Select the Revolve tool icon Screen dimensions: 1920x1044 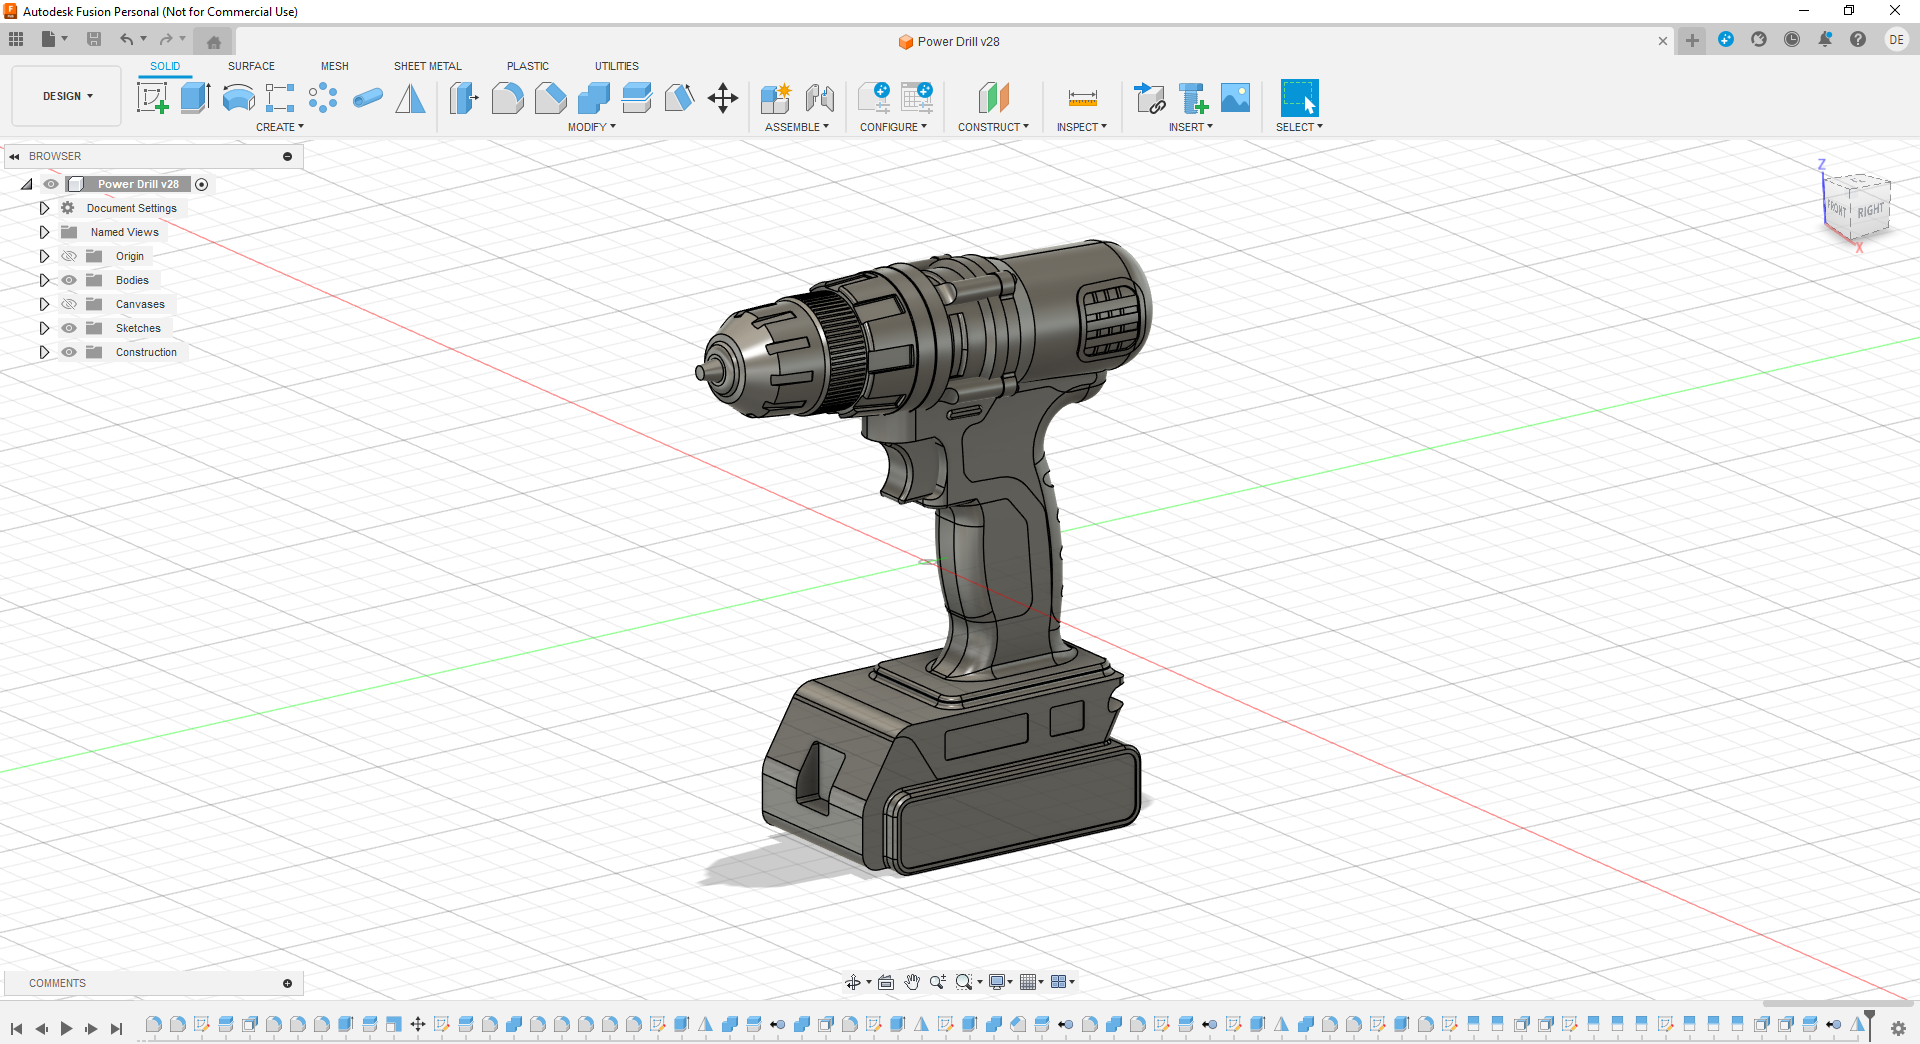click(238, 98)
